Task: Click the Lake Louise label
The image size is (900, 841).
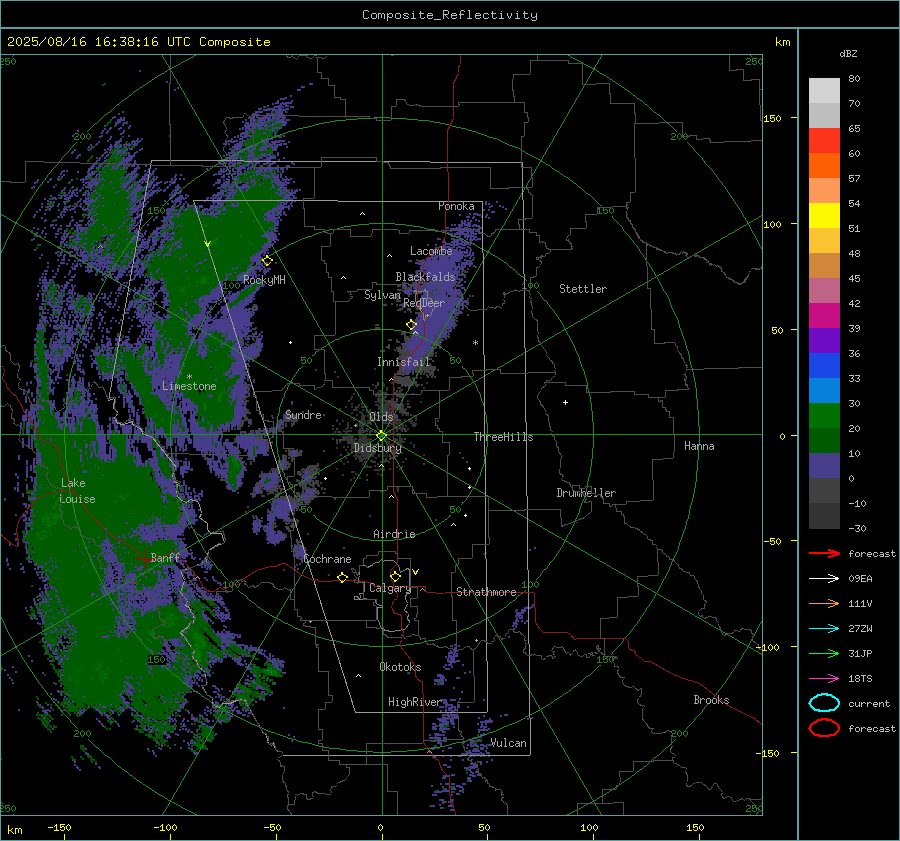Action: [77, 491]
